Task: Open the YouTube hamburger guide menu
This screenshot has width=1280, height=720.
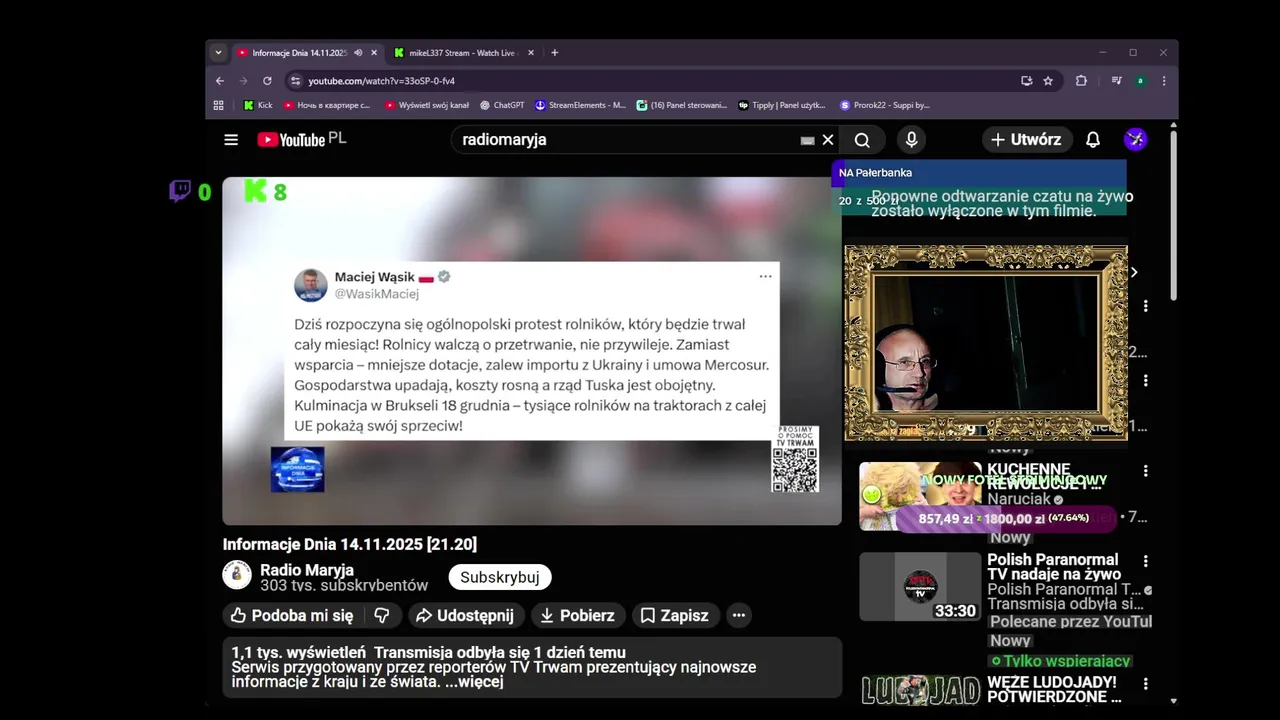Action: (x=231, y=140)
